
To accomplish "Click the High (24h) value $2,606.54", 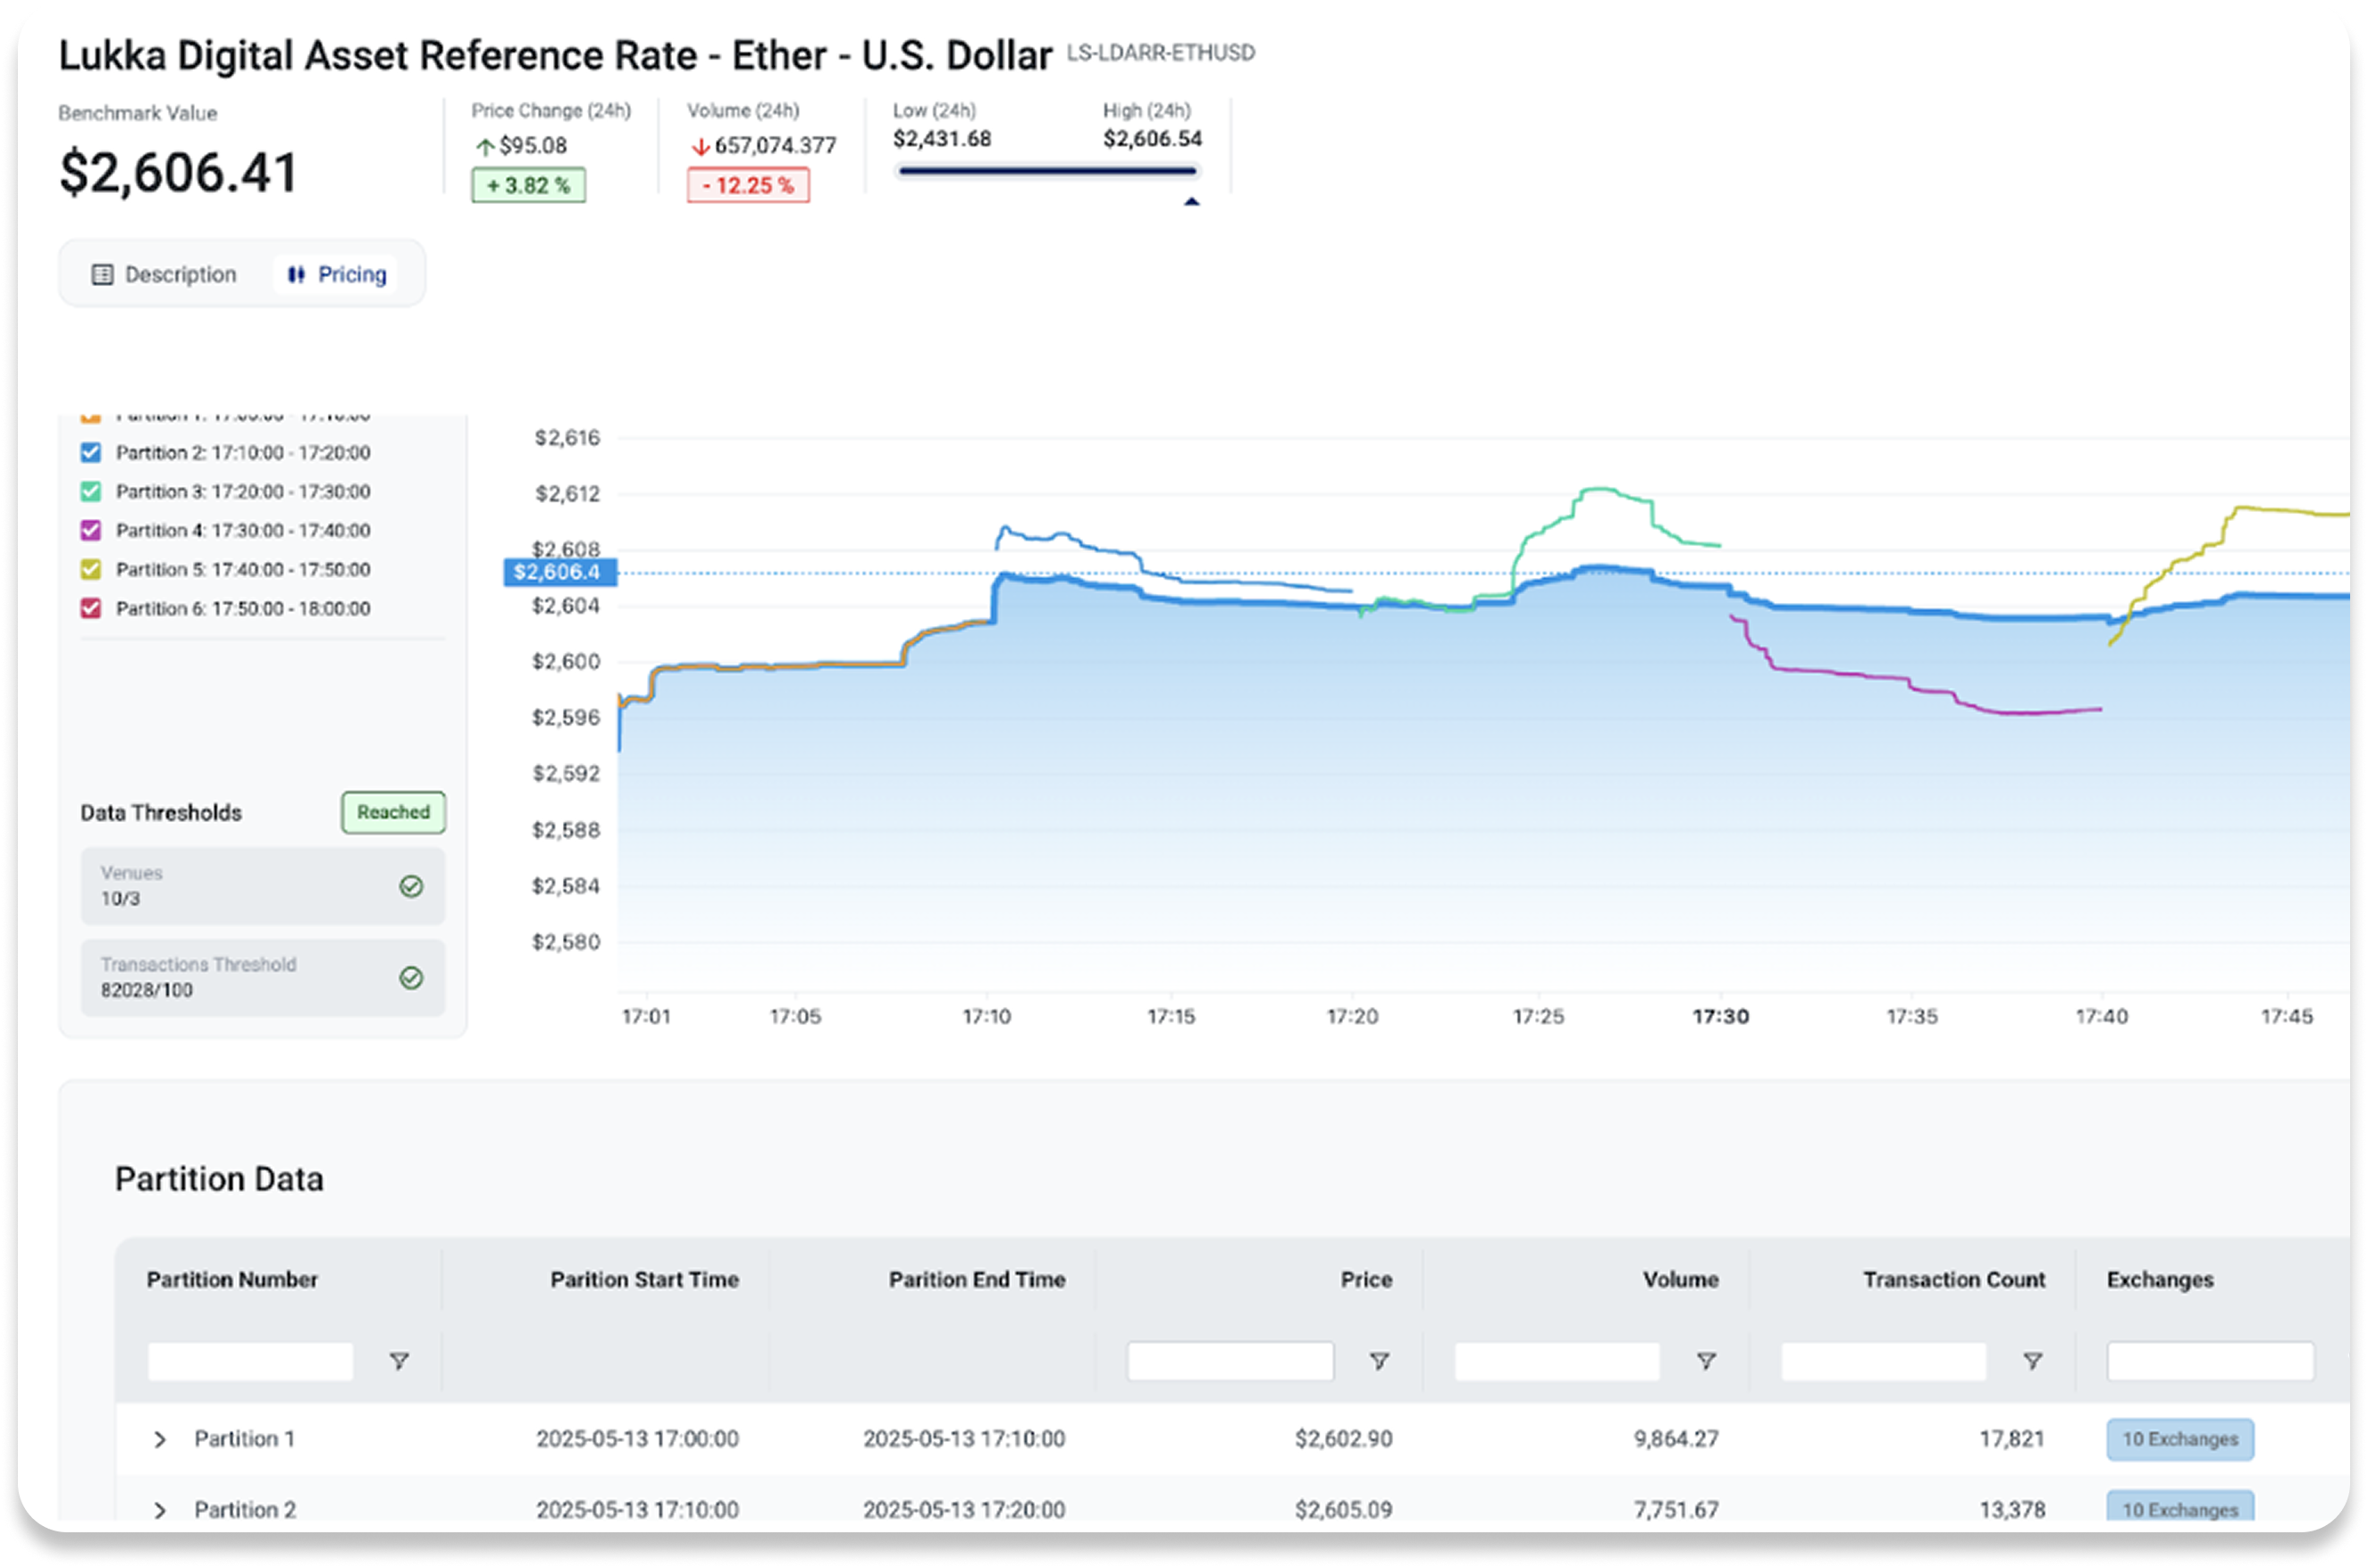I will point(1152,139).
